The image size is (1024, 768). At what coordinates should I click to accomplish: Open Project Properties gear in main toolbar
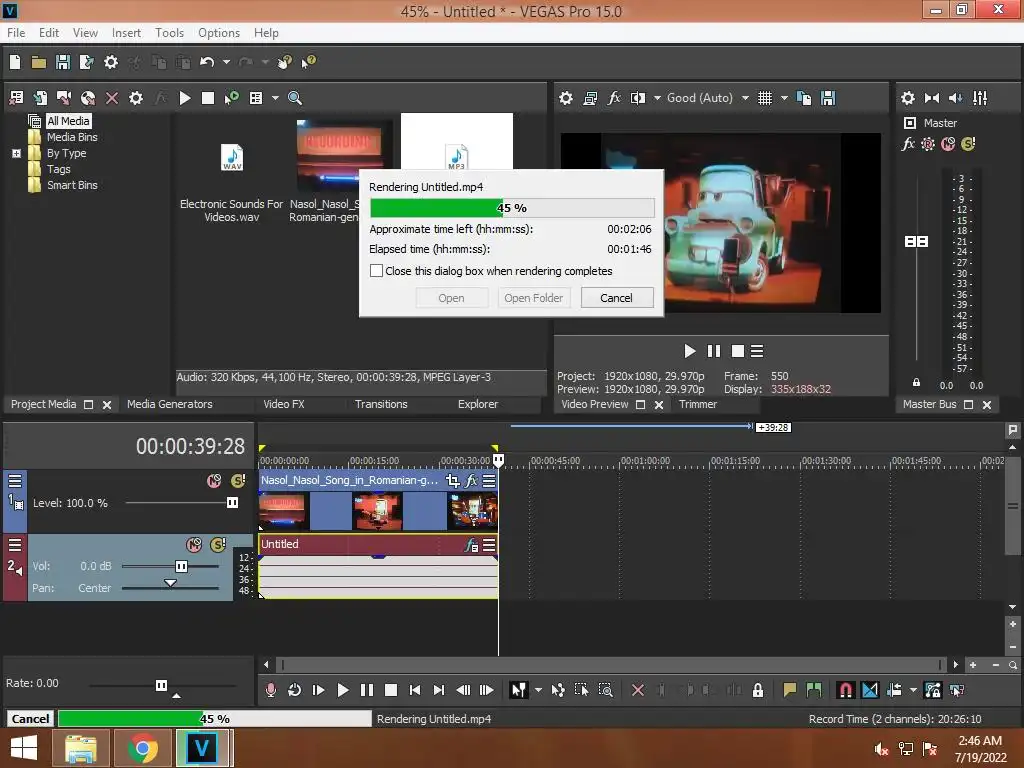click(111, 62)
